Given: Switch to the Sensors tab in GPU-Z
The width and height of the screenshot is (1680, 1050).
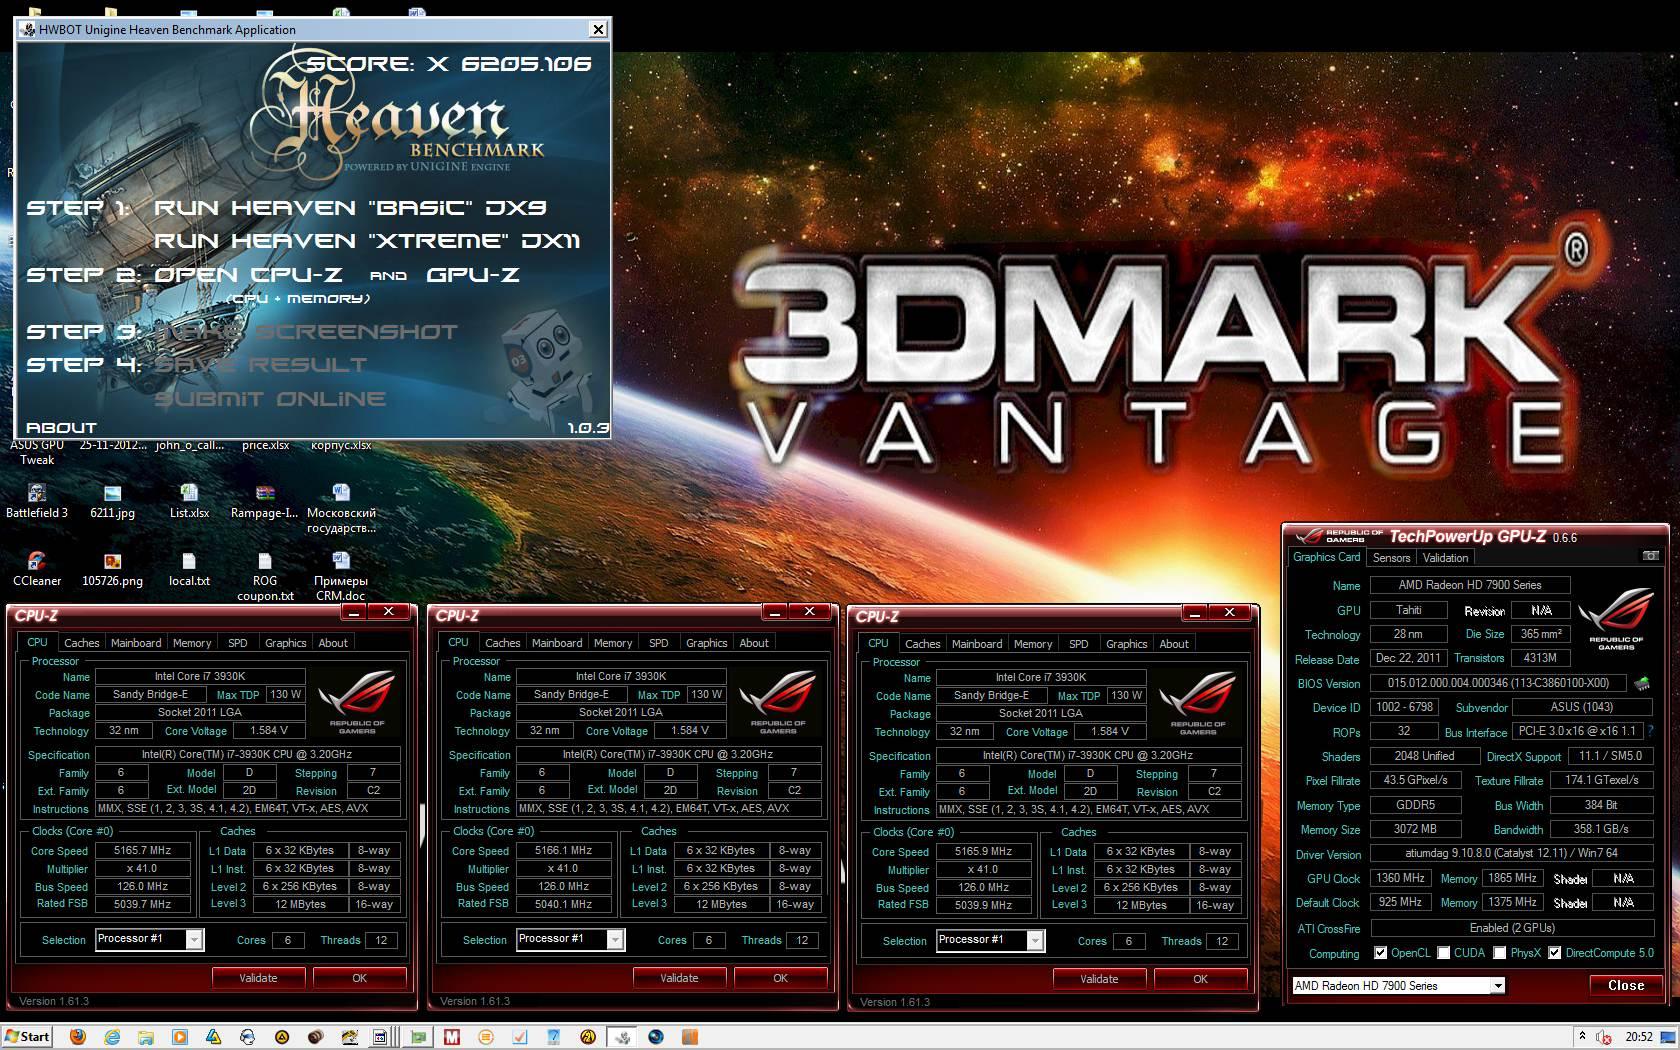Looking at the screenshot, I should (1391, 558).
